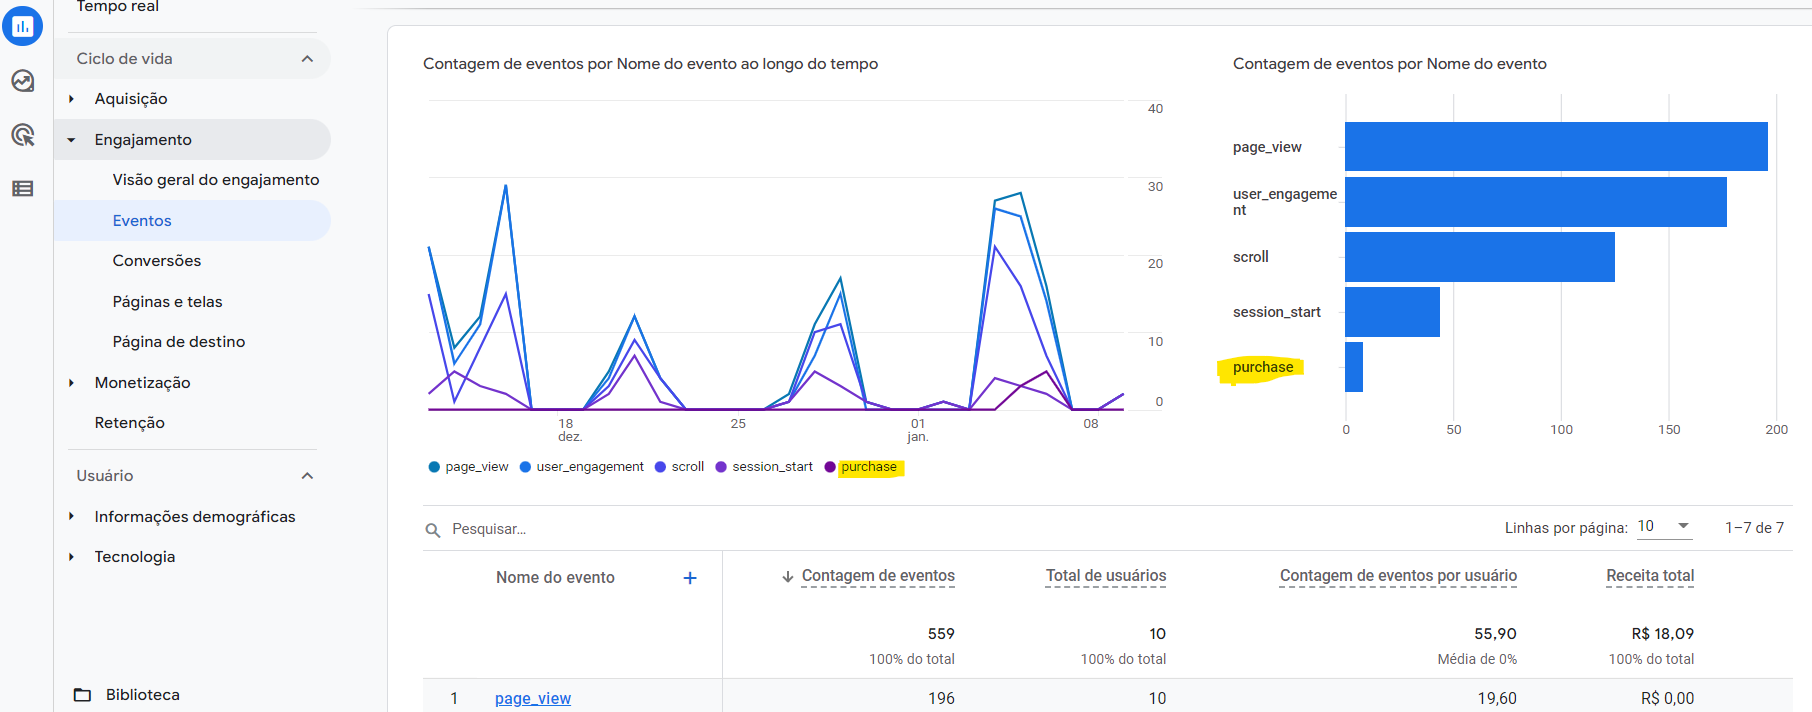Select Conversões in the sidebar

click(x=157, y=261)
